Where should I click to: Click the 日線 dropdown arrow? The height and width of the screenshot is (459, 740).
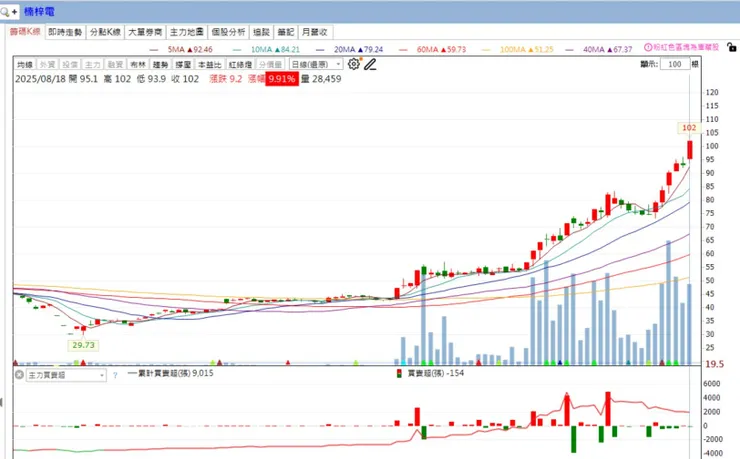(x=338, y=64)
